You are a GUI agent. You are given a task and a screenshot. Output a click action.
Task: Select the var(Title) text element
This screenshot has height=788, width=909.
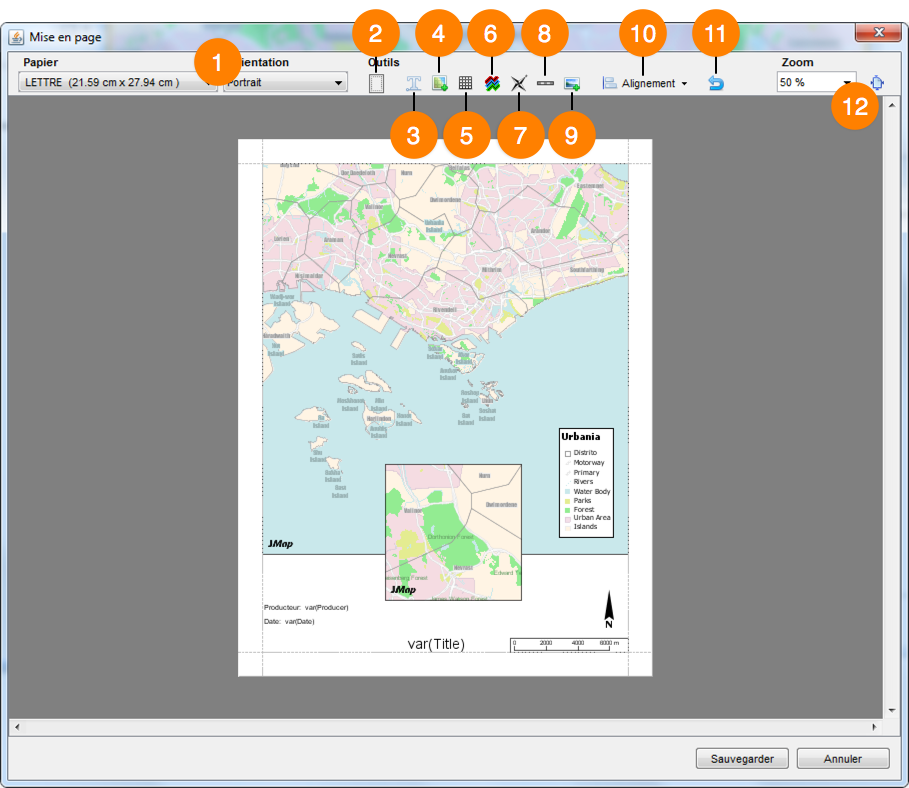coord(436,644)
